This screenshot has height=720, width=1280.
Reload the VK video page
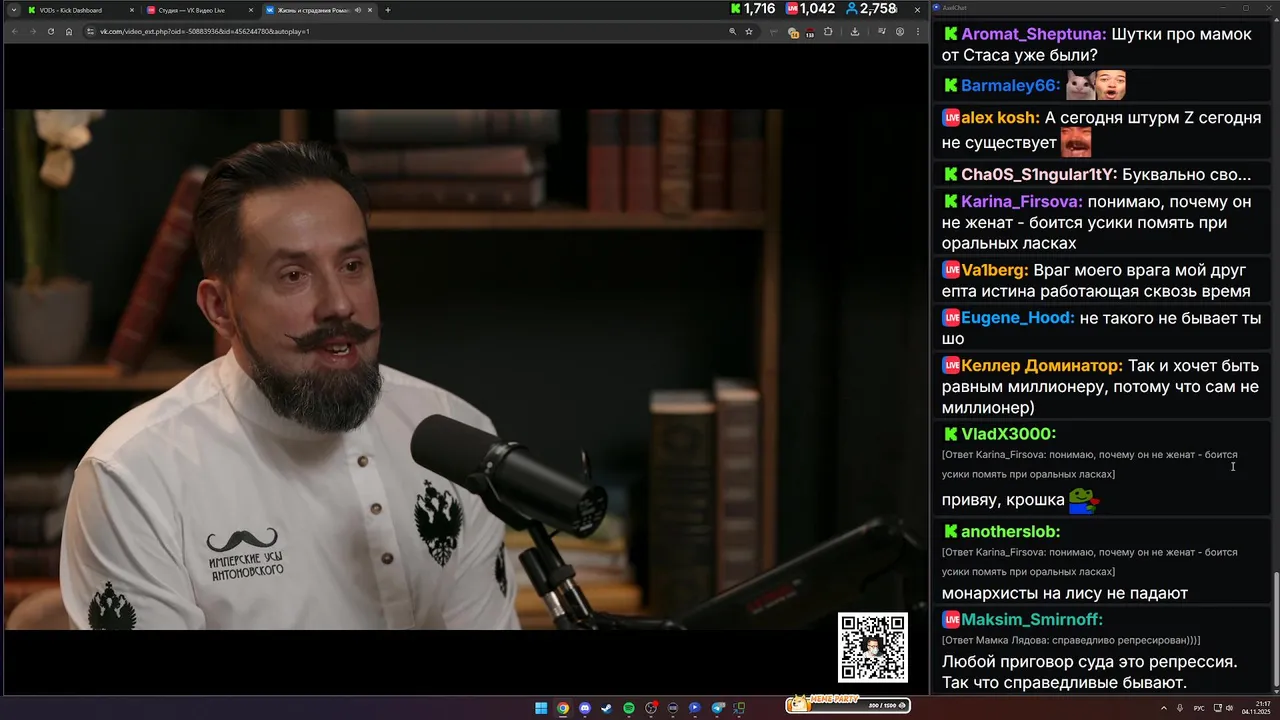coord(50,31)
